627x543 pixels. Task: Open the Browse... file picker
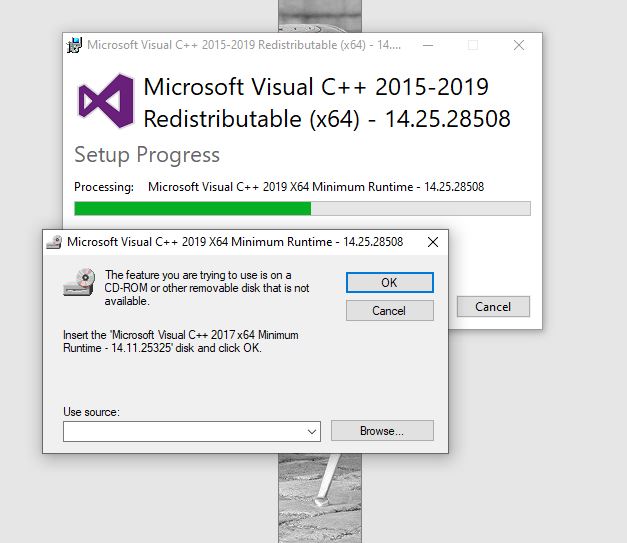382,431
